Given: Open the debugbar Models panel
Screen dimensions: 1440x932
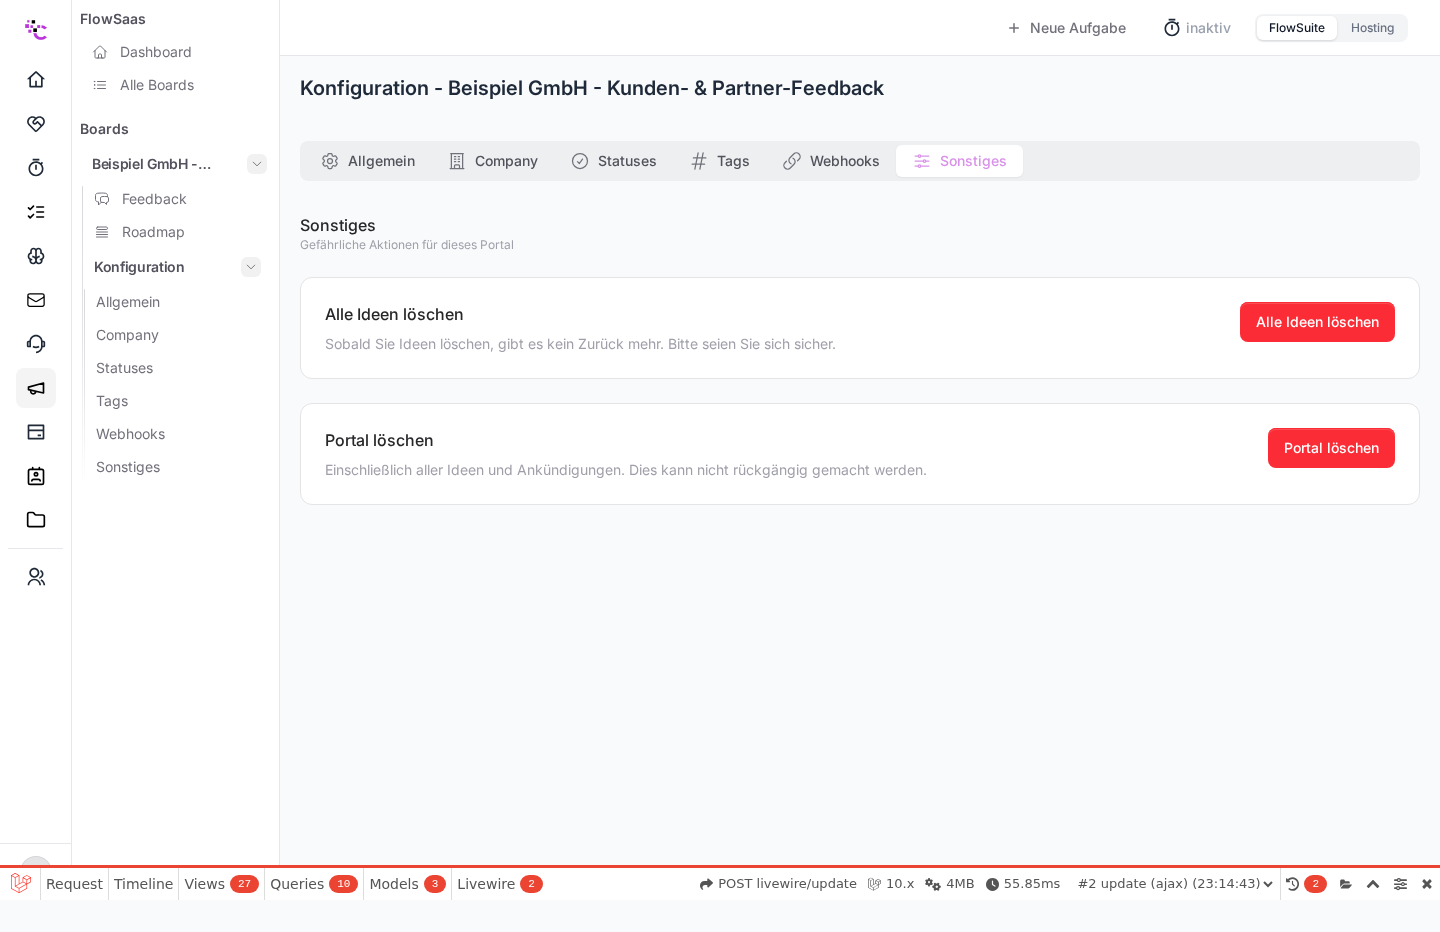Looking at the screenshot, I should (407, 884).
